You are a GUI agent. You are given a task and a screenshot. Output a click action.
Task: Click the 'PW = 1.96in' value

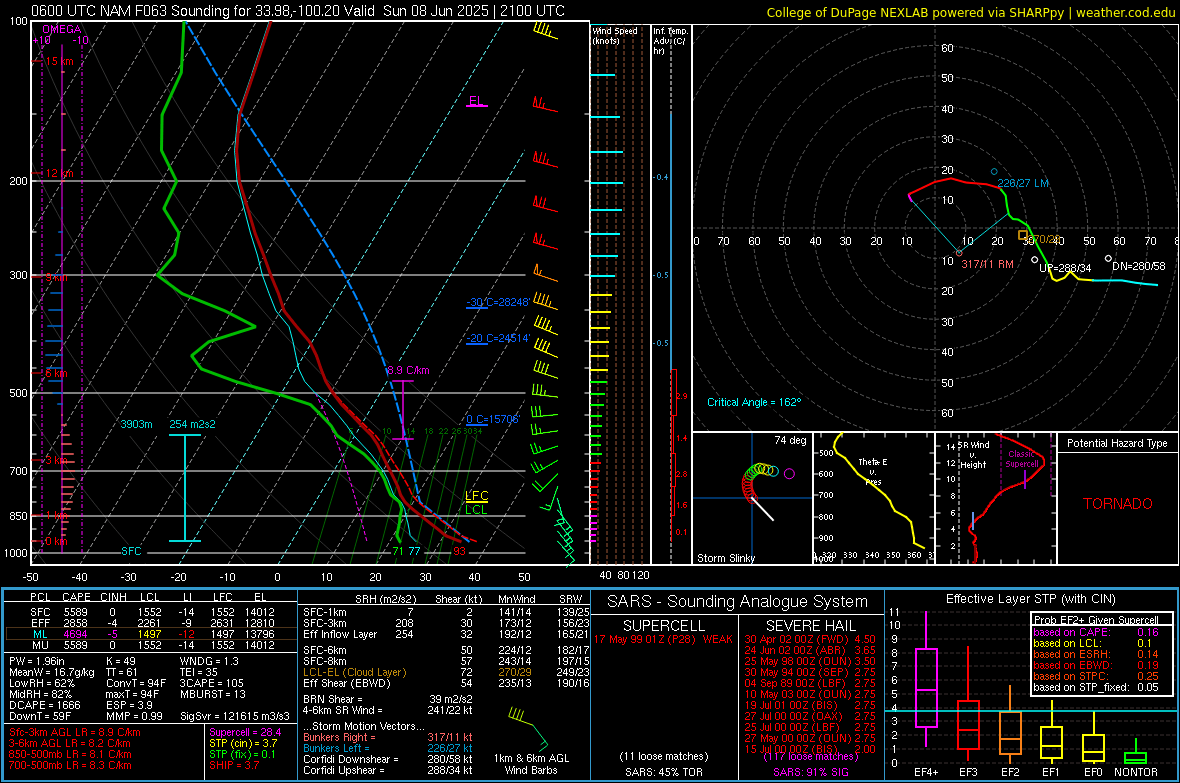(37, 661)
